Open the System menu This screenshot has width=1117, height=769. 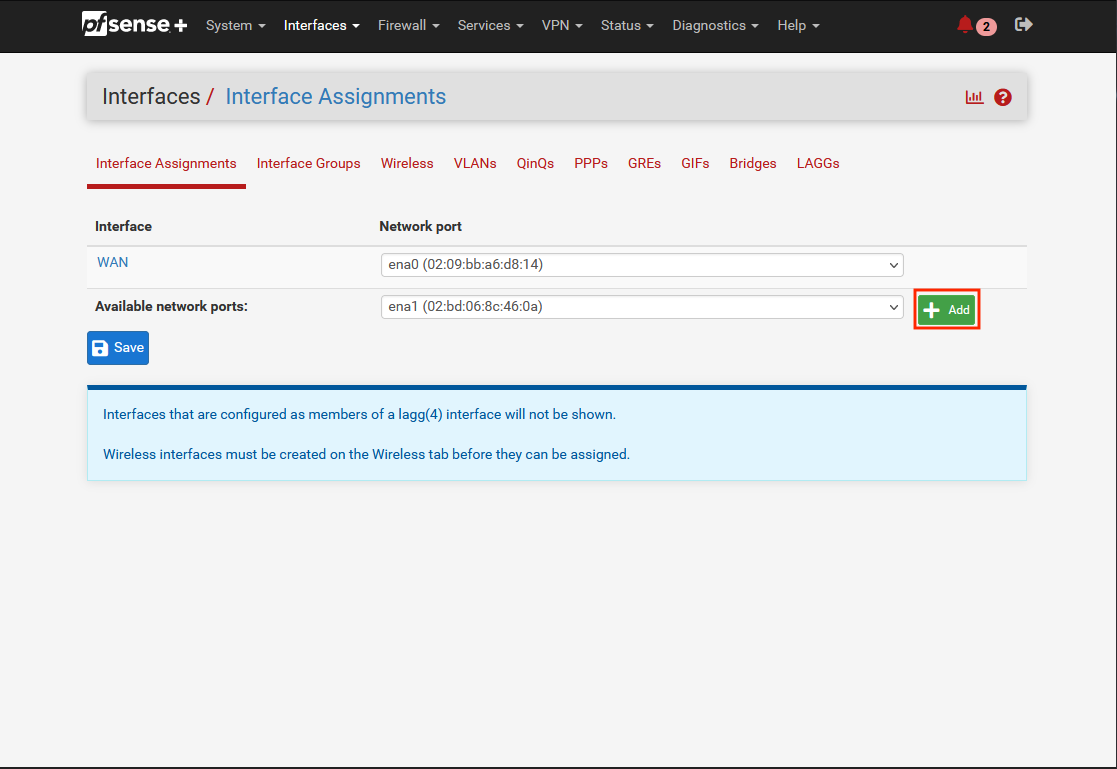[x=235, y=25]
